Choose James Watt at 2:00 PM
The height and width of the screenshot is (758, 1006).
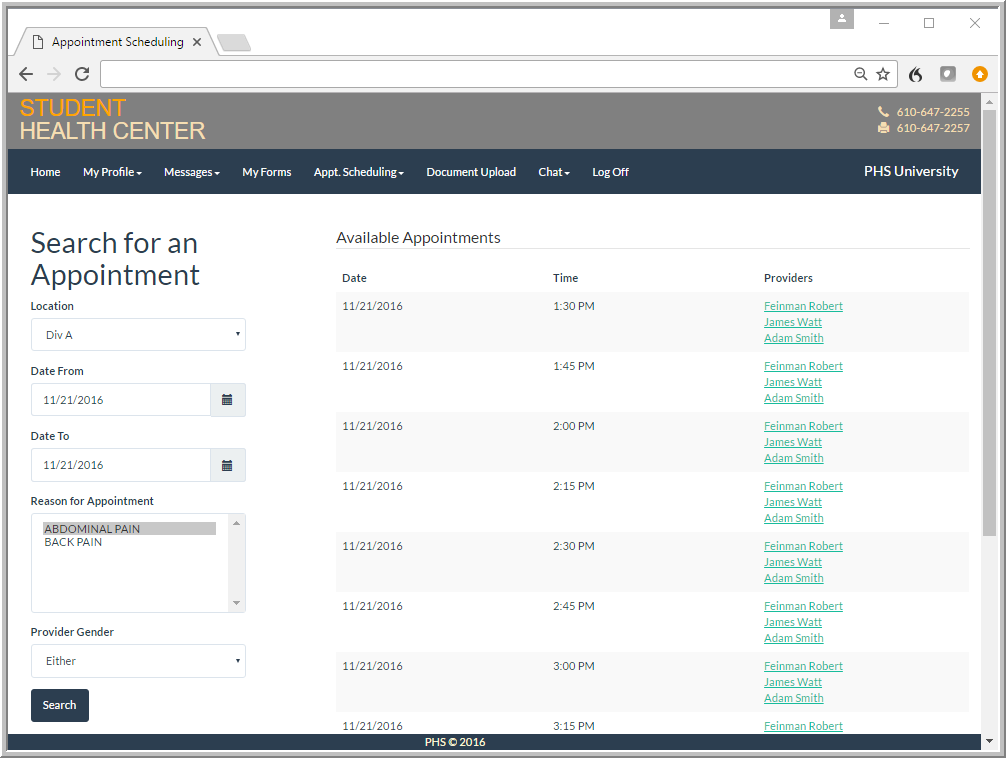coord(792,442)
